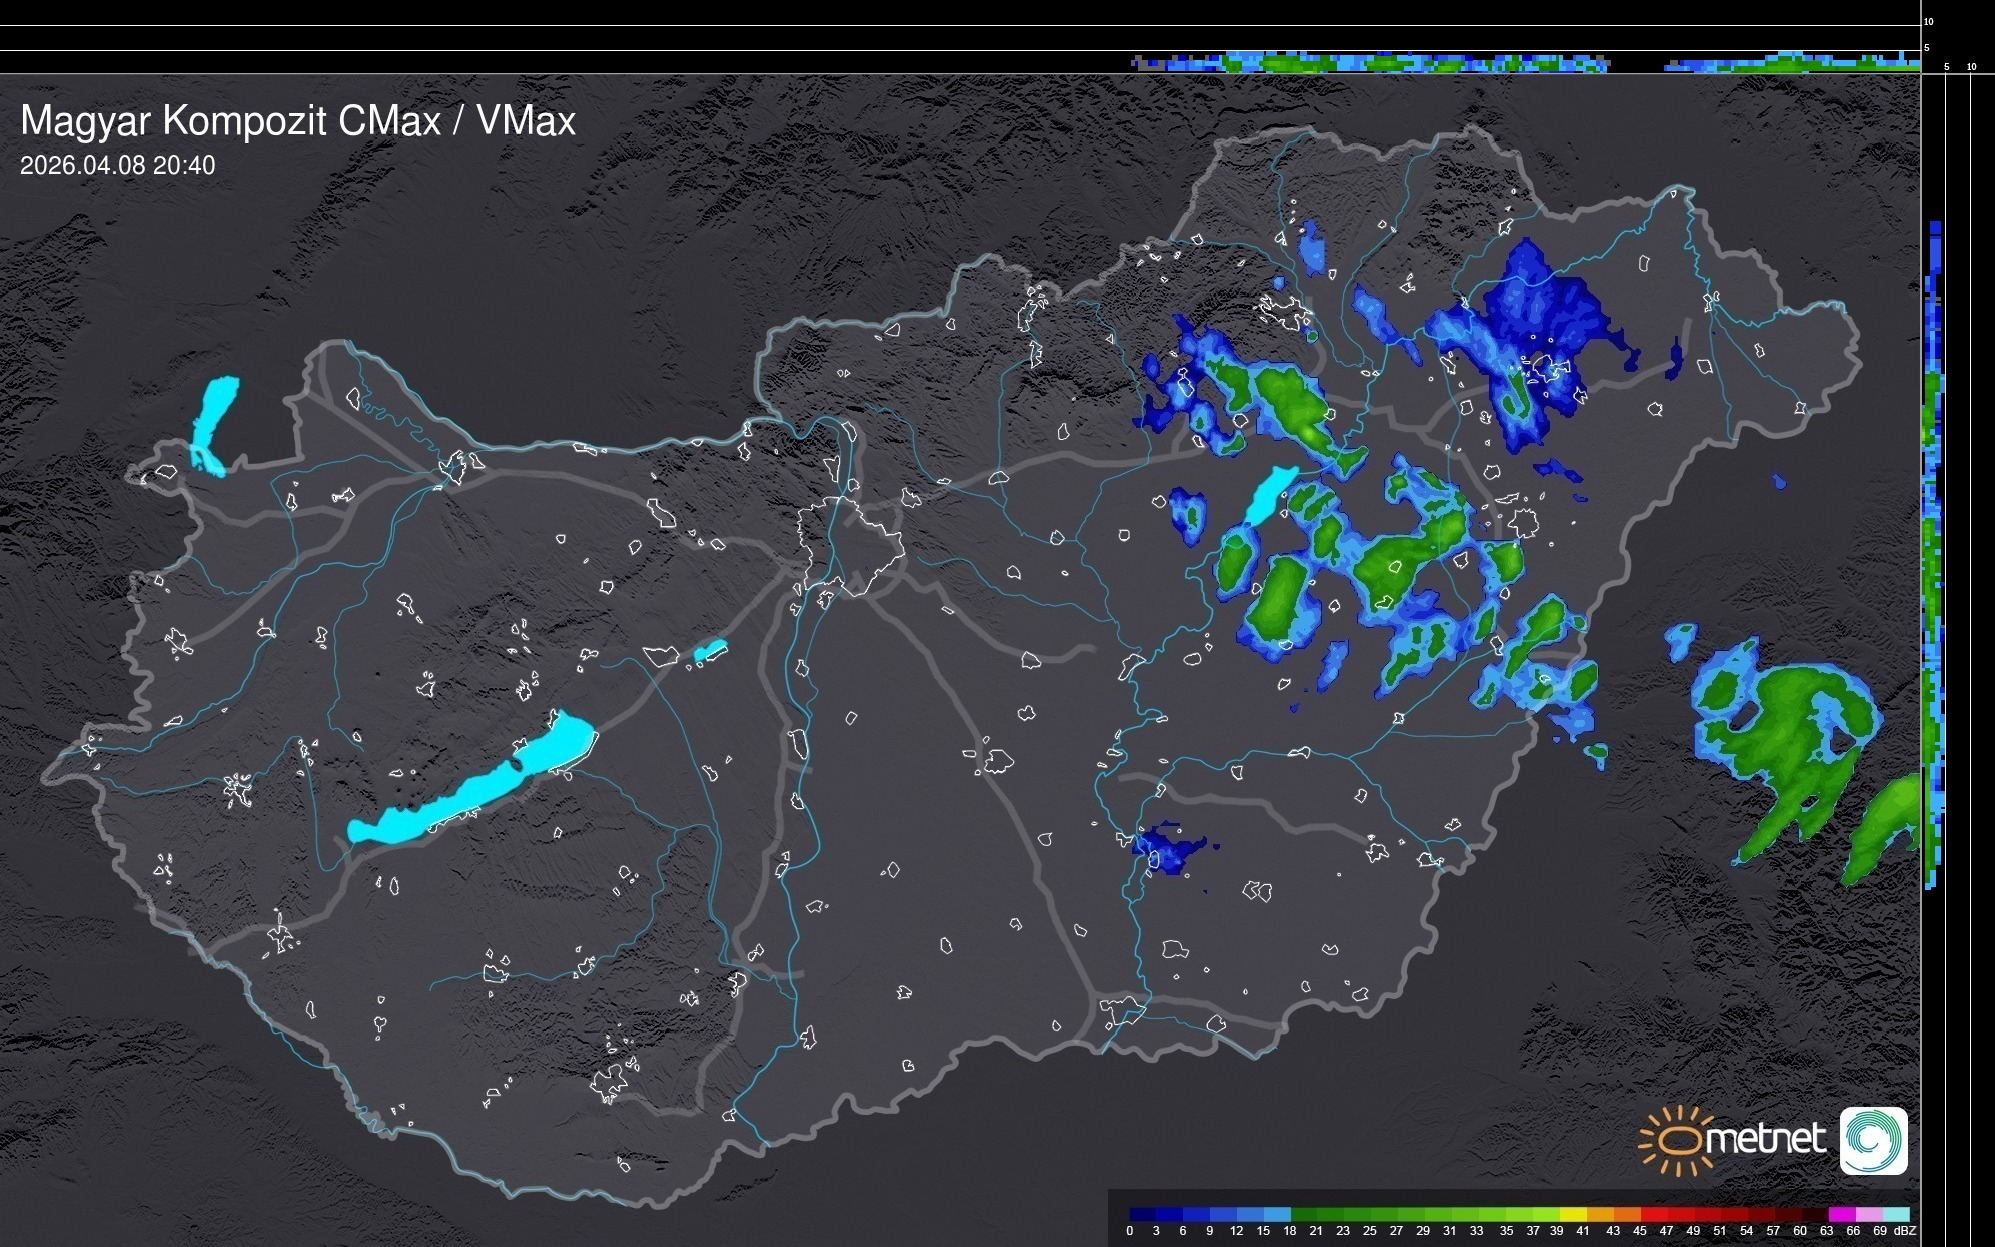Click the dark blue 0 dBZ legend swatch
1995x1247 pixels.
click(x=1142, y=1214)
